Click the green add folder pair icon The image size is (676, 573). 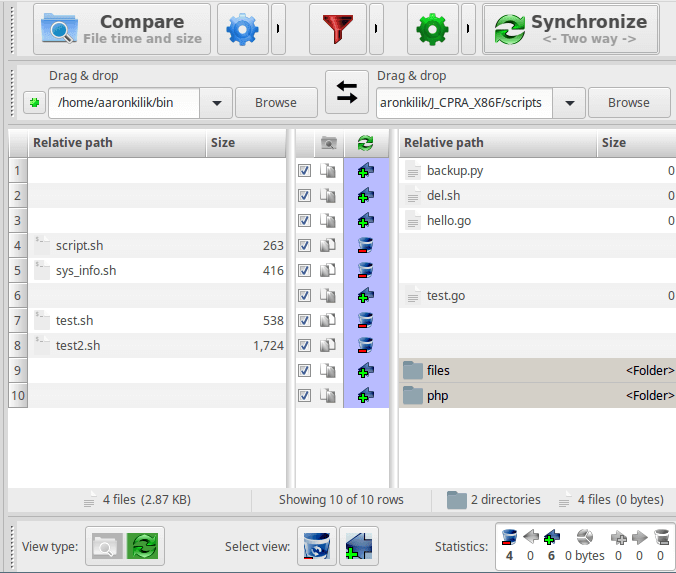tap(32, 103)
